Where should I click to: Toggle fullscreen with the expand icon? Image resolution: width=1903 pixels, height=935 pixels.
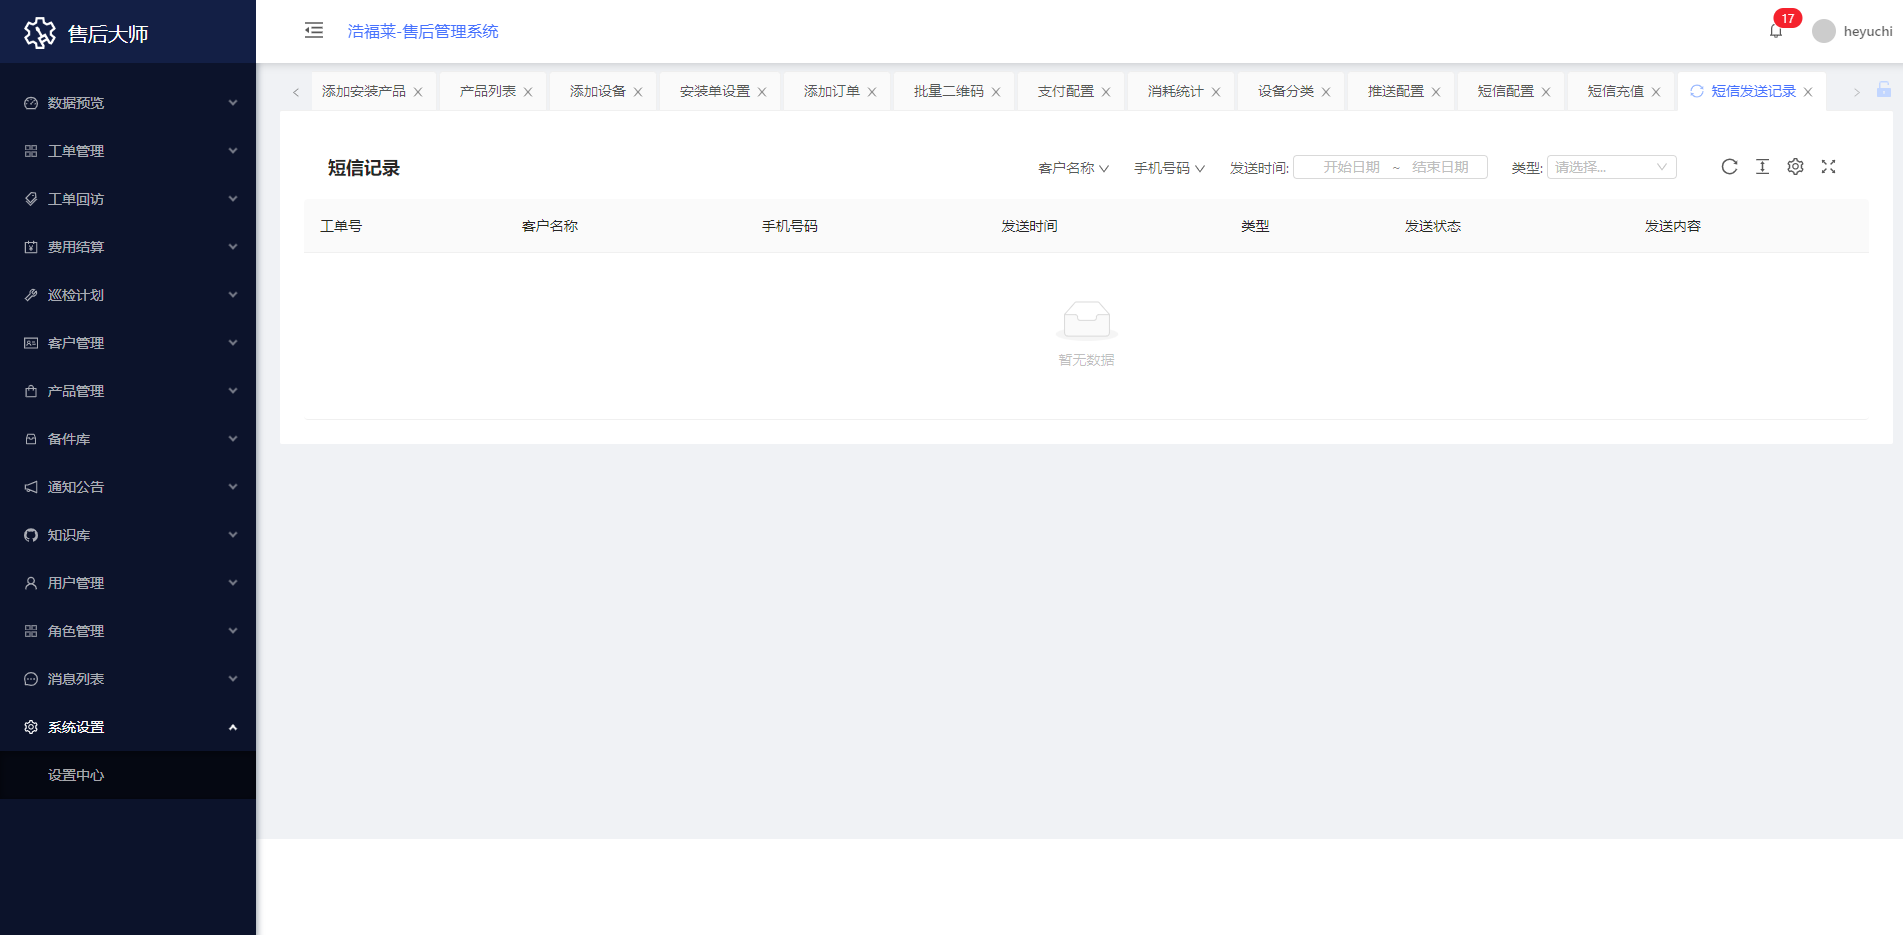pyautogui.click(x=1828, y=167)
